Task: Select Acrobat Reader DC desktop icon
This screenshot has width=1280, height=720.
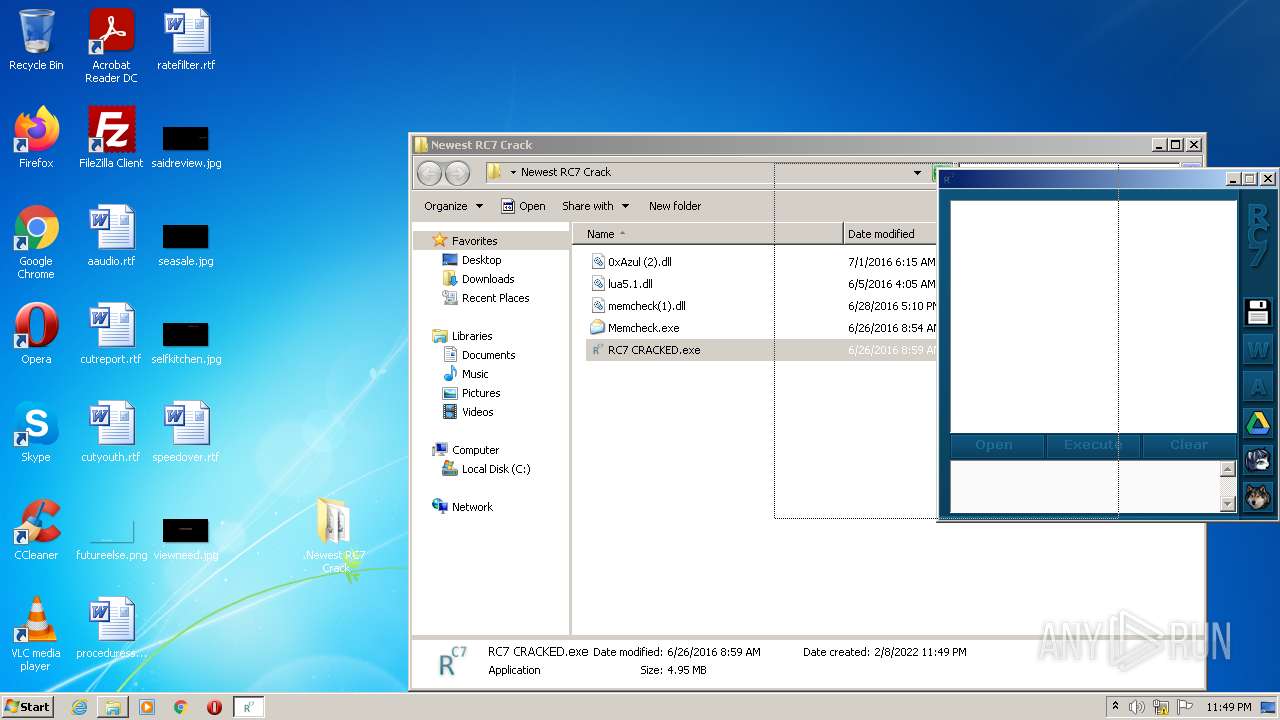Action: pyautogui.click(x=111, y=46)
